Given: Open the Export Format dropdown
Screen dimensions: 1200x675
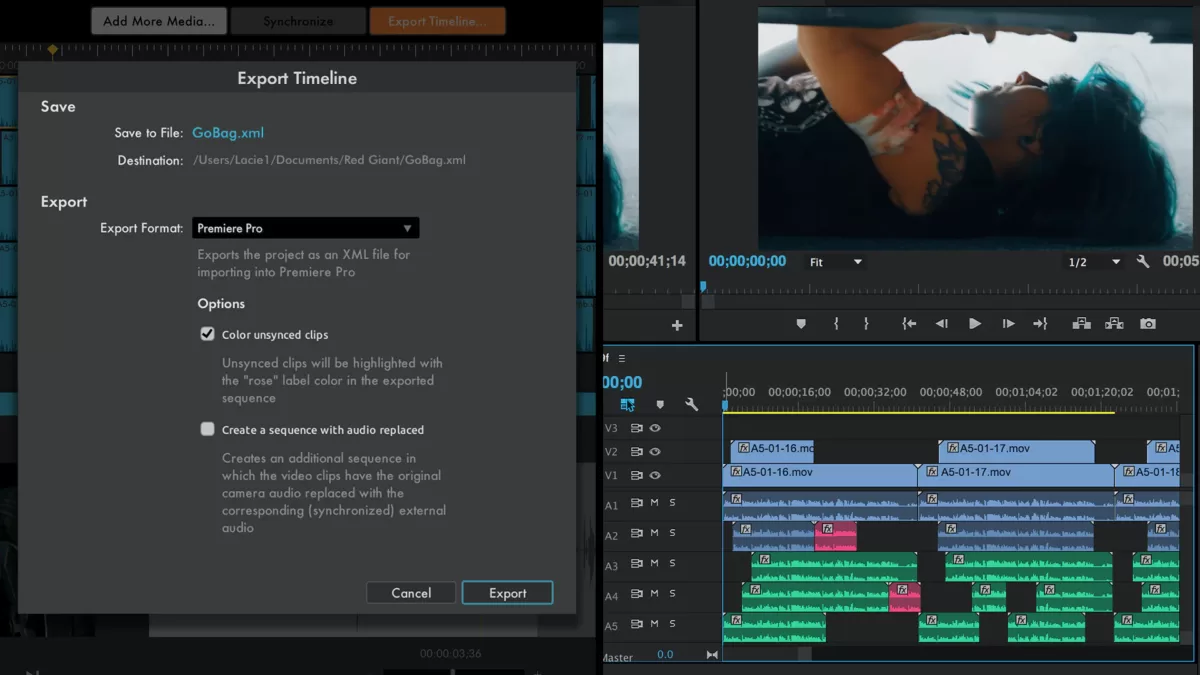Looking at the screenshot, I should [x=306, y=228].
